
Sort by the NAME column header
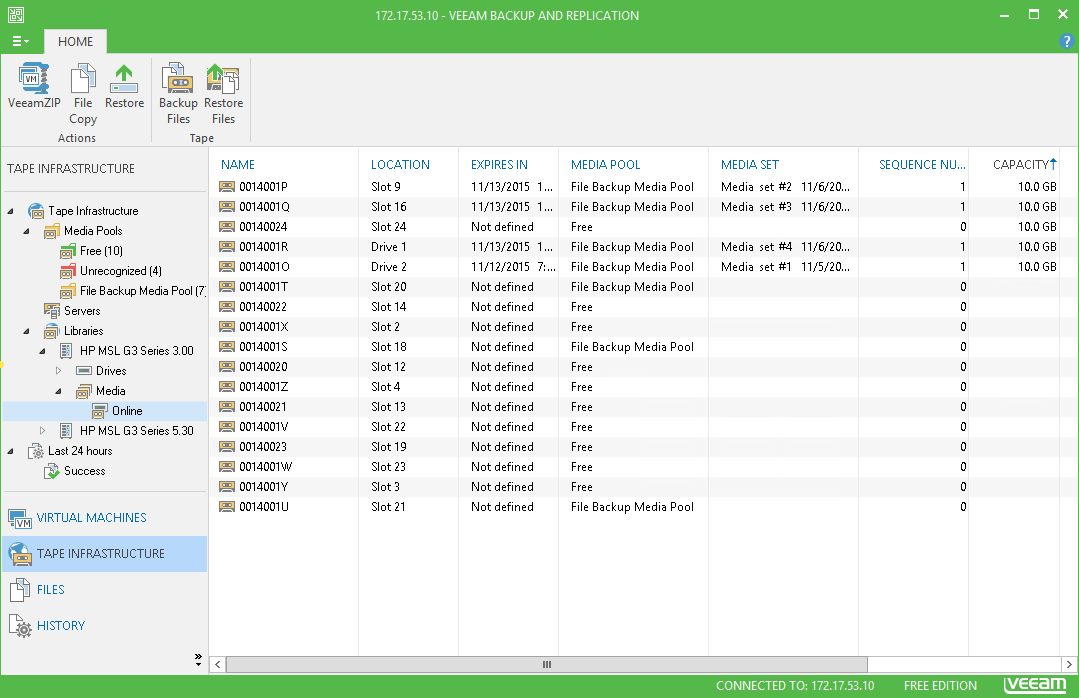click(x=237, y=165)
